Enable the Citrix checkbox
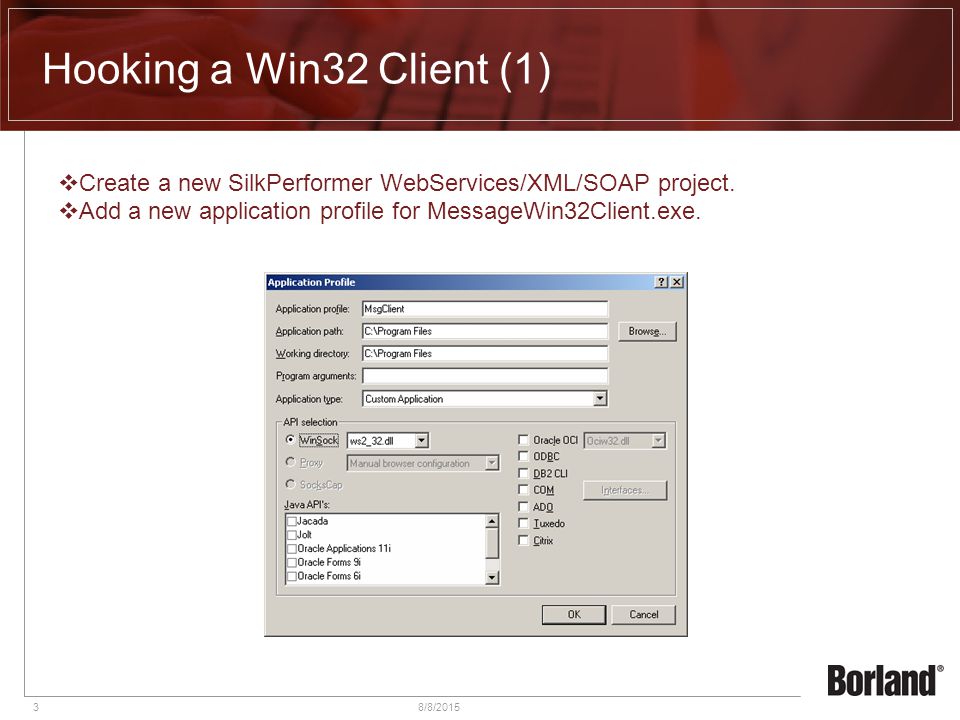The width and height of the screenshot is (960, 720). (523, 540)
